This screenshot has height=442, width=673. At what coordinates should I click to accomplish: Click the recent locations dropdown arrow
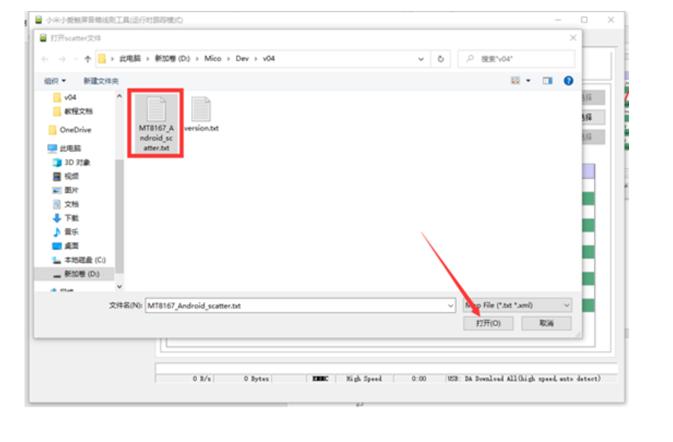(x=76, y=59)
